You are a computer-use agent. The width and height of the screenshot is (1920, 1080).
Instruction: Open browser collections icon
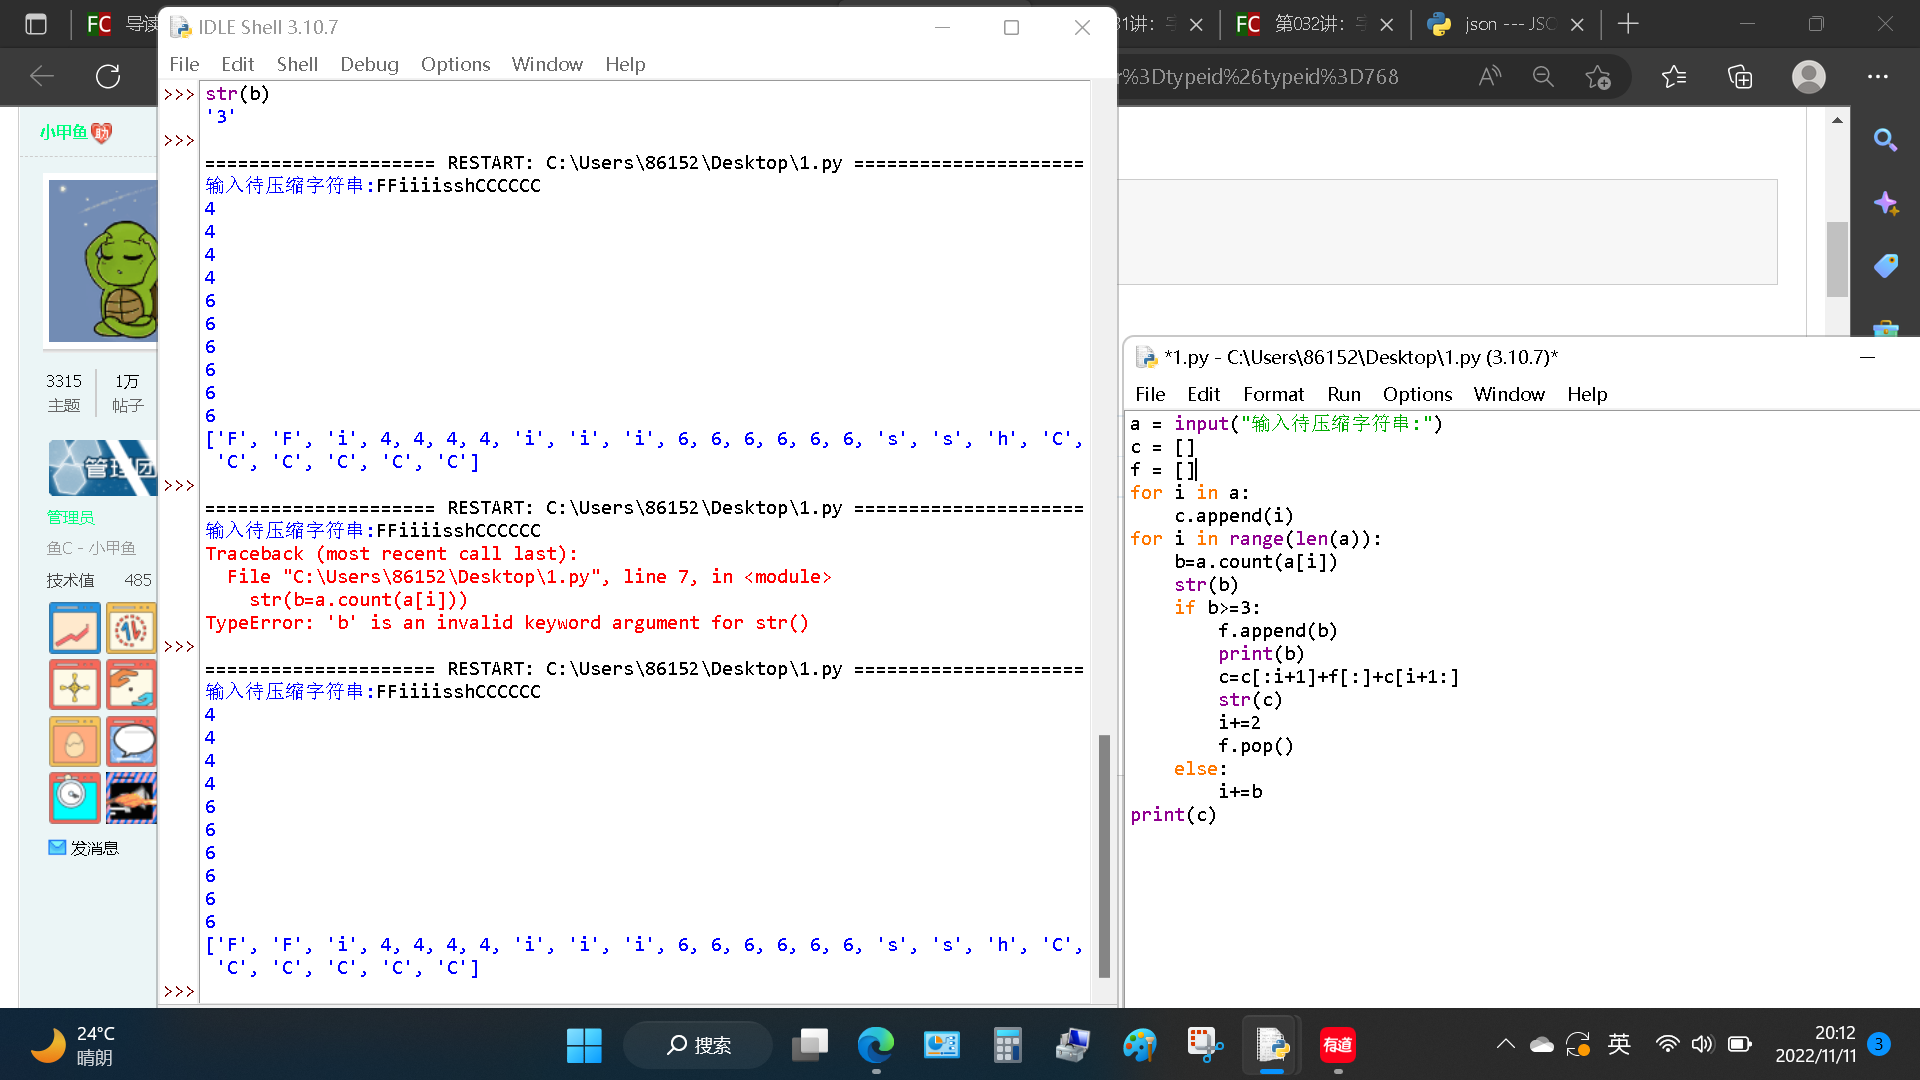coord(1740,76)
